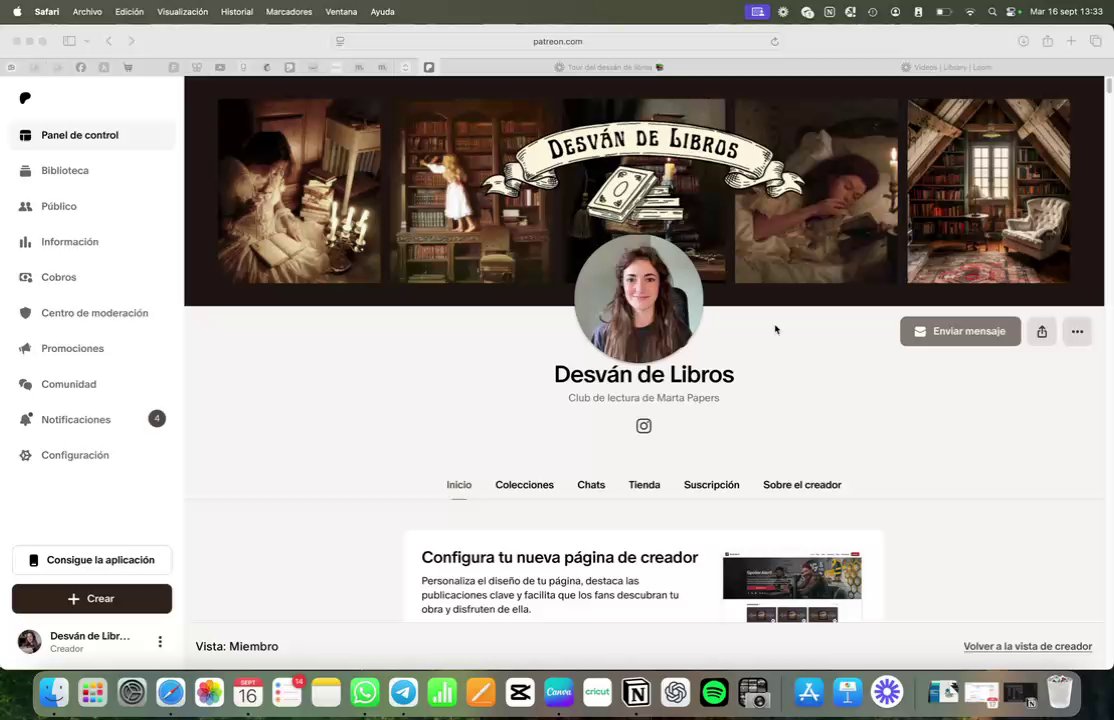
Task: Open the Archivo menu
Action: click(x=87, y=11)
